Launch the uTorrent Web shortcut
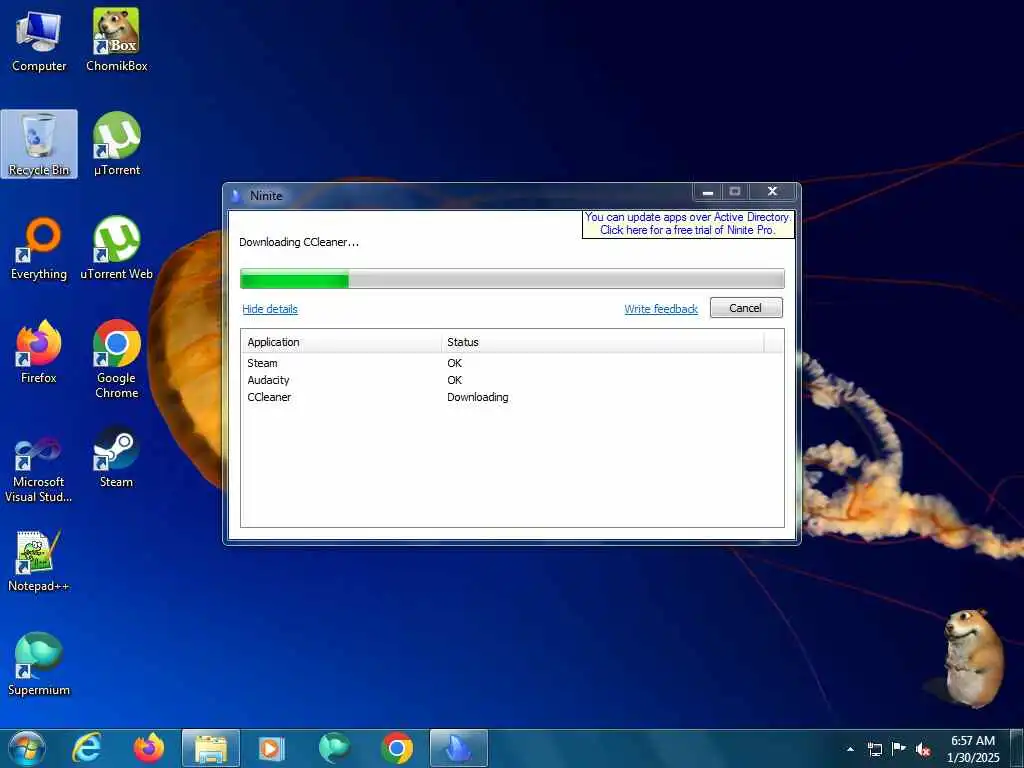Image resolution: width=1024 pixels, height=768 pixels. click(x=116, y=249)
